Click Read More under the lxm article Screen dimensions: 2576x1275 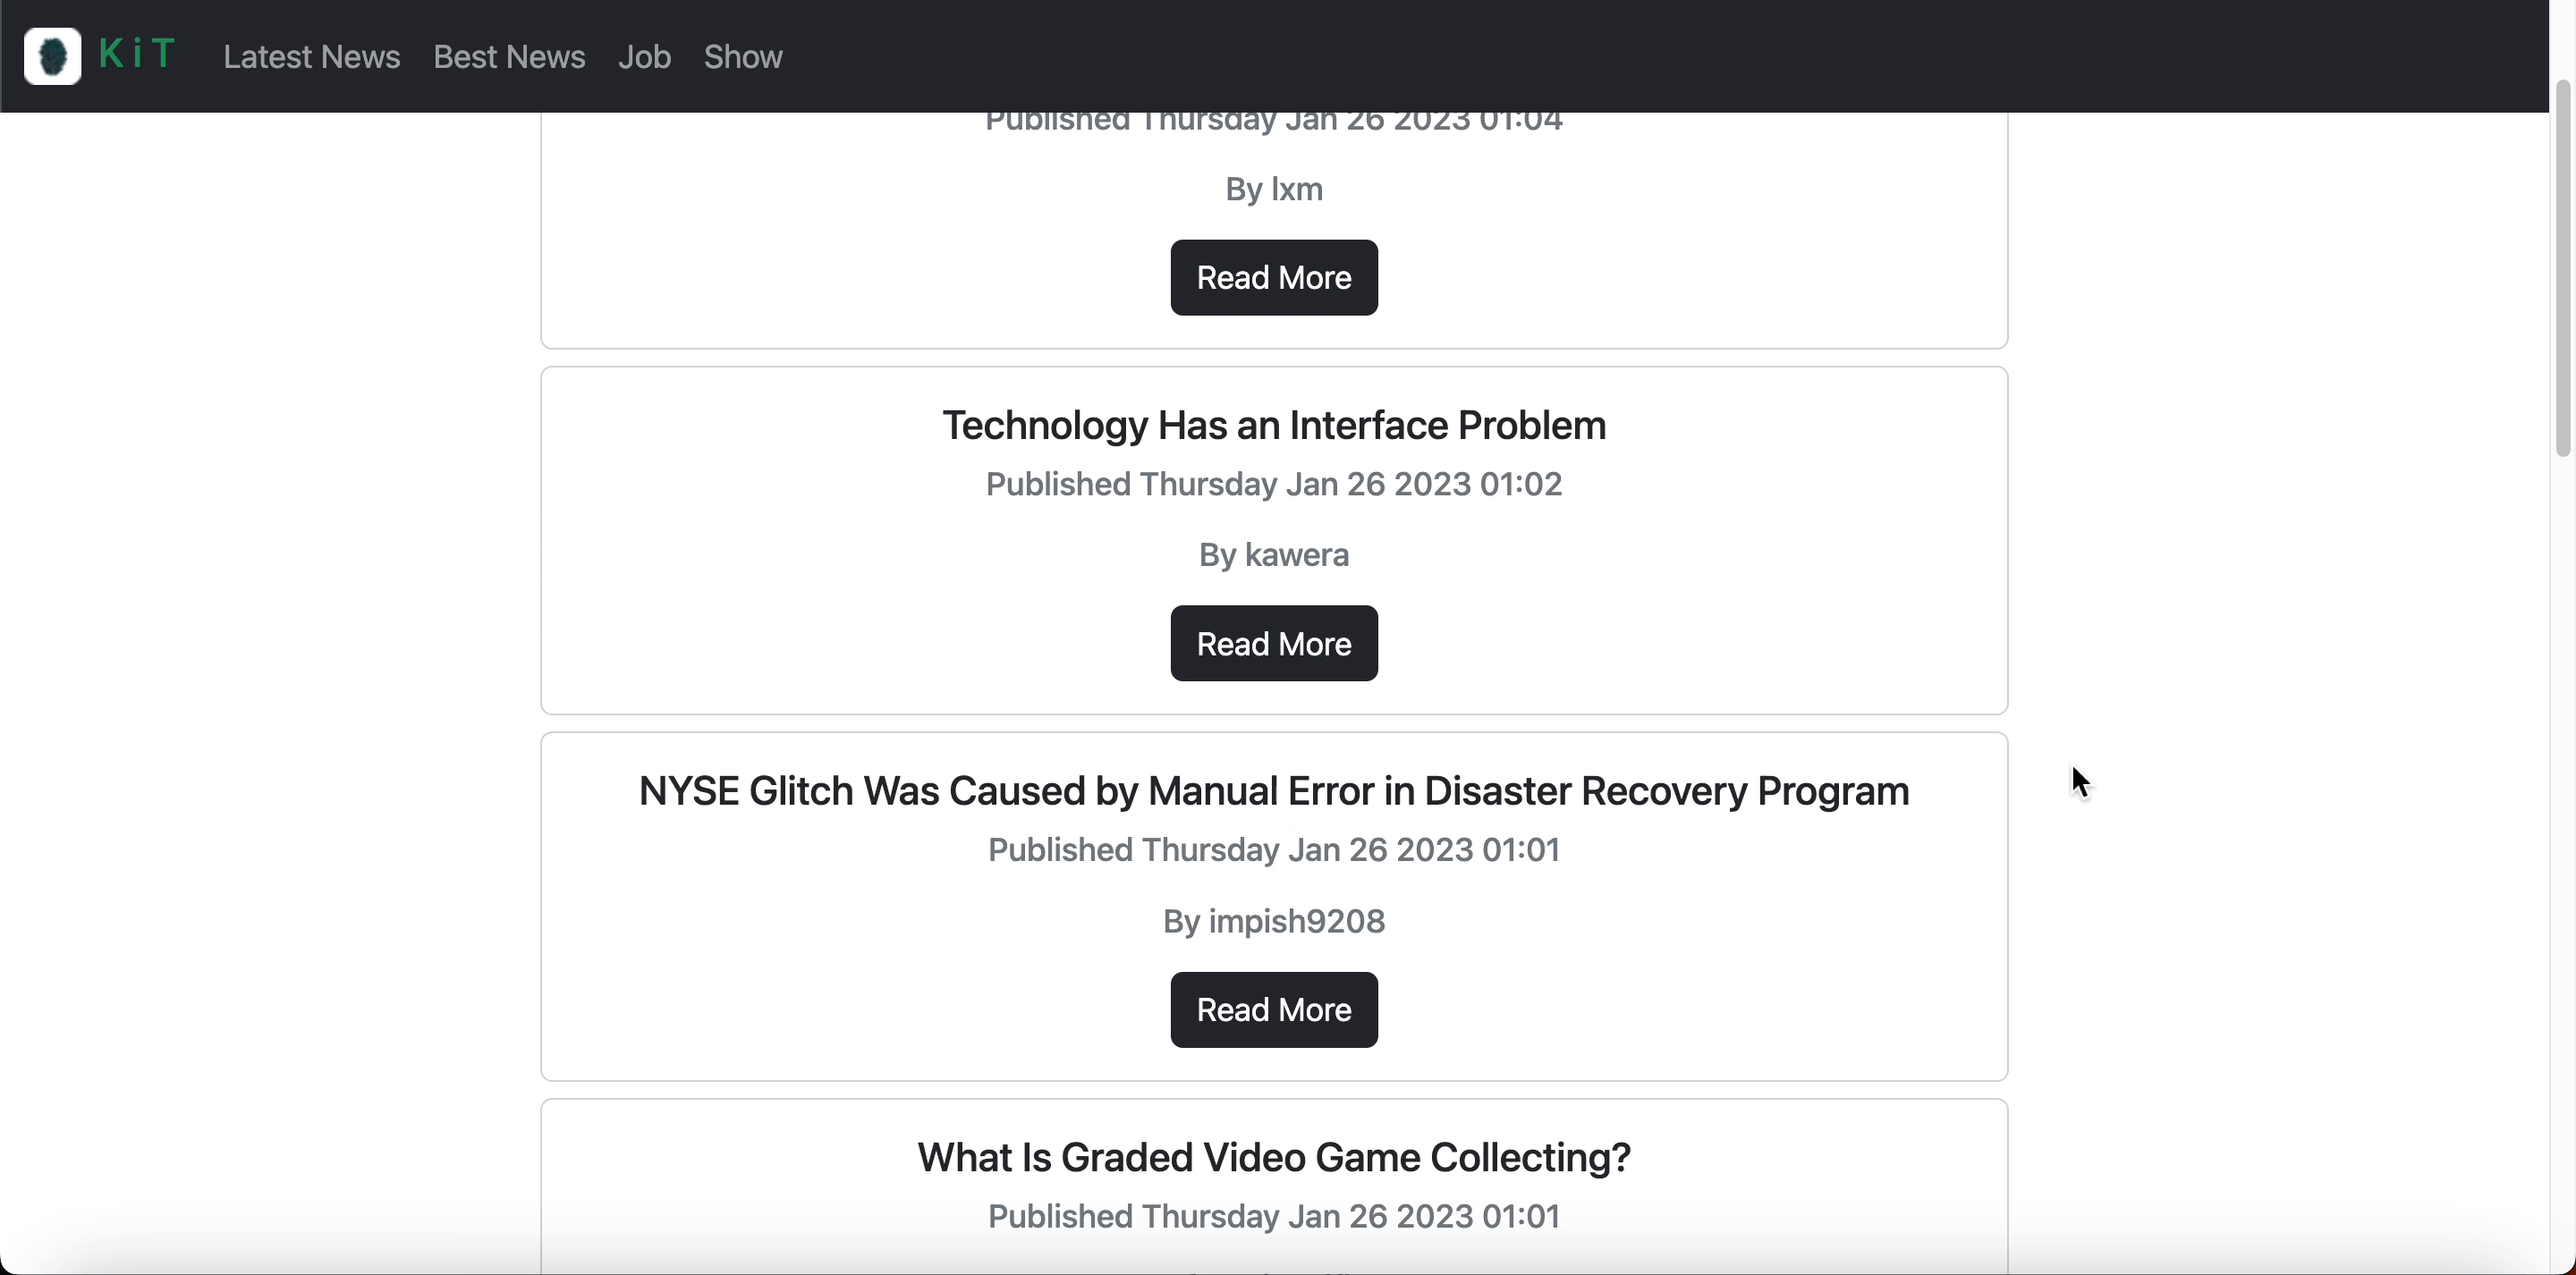(1273, 277)
